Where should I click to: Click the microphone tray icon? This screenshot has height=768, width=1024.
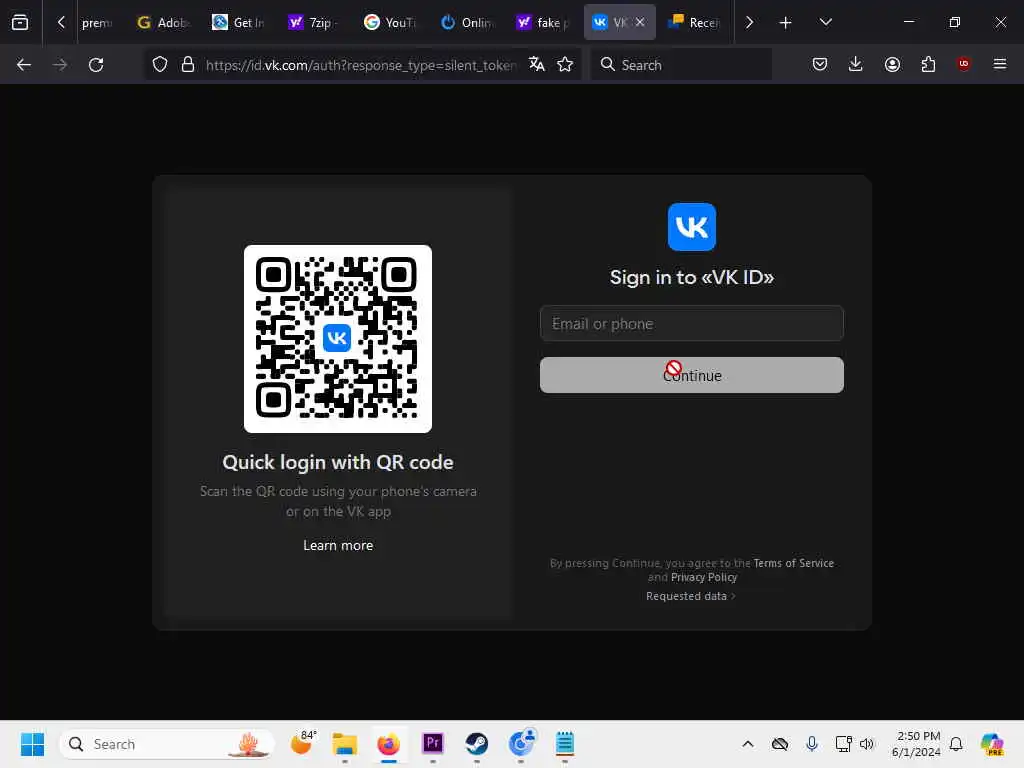tap(812, 744)
